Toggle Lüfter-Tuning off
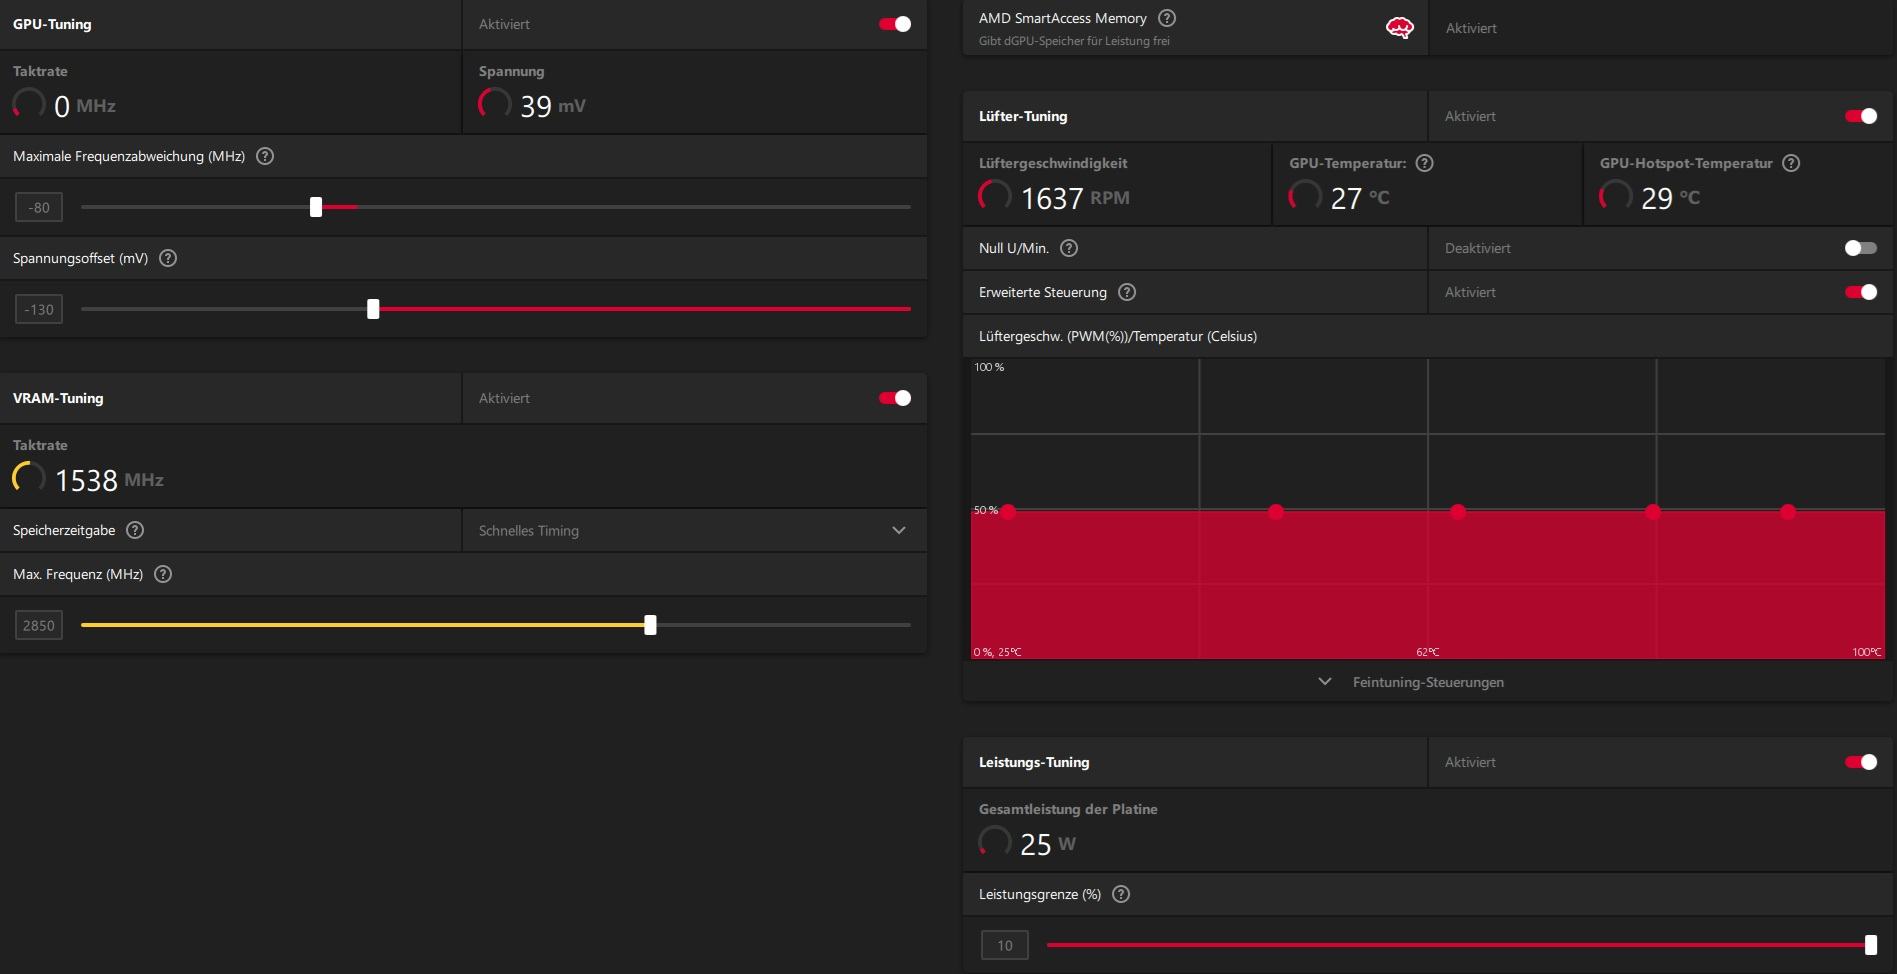This screenshot has width=1897, height=974. (1861, 116)
